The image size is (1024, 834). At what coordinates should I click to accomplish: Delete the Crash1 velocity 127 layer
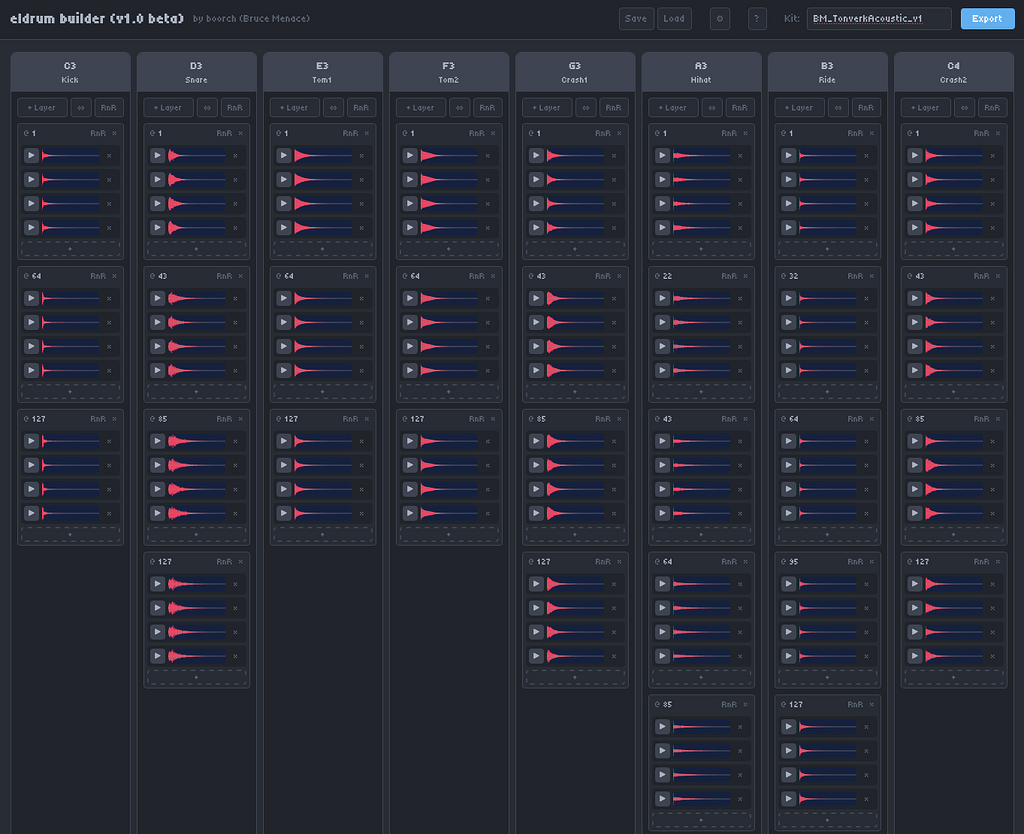619,562
